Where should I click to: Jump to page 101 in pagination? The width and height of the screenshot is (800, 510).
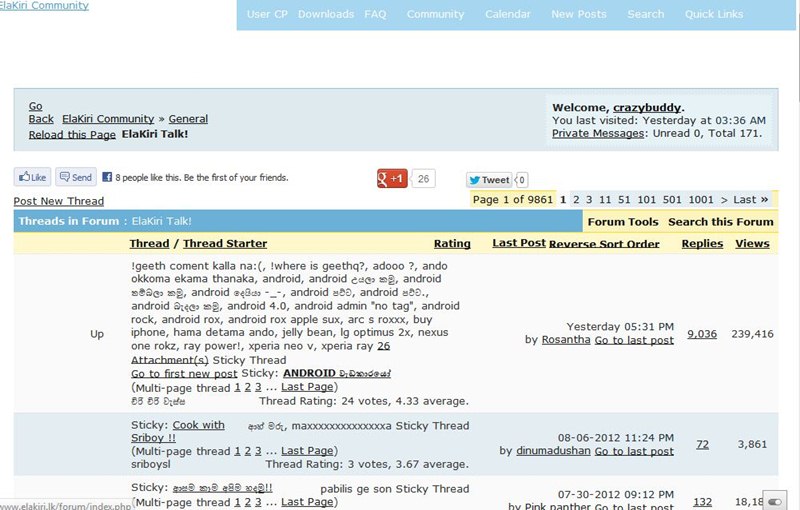click(646, 199)
